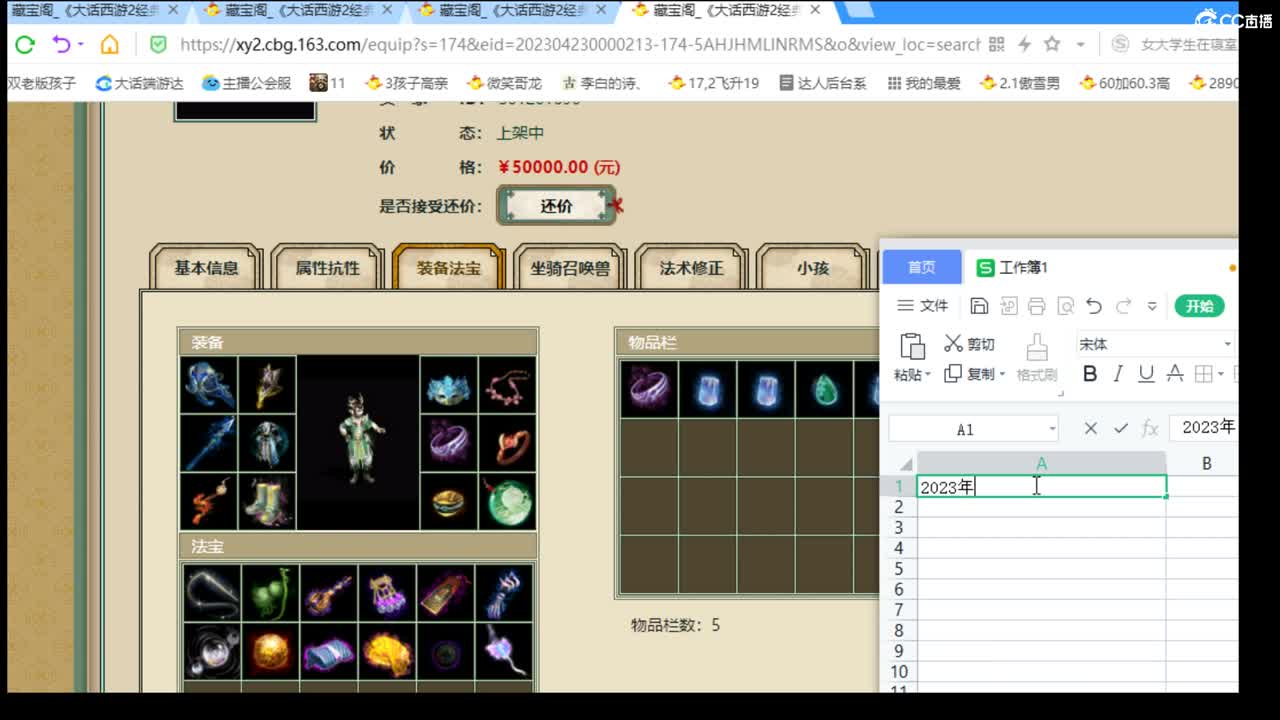The image size is (1280, 720).
Task: Open the Name Box A1 dropdown arrow
Action: pyautogui.click(x=1052, y=429)
